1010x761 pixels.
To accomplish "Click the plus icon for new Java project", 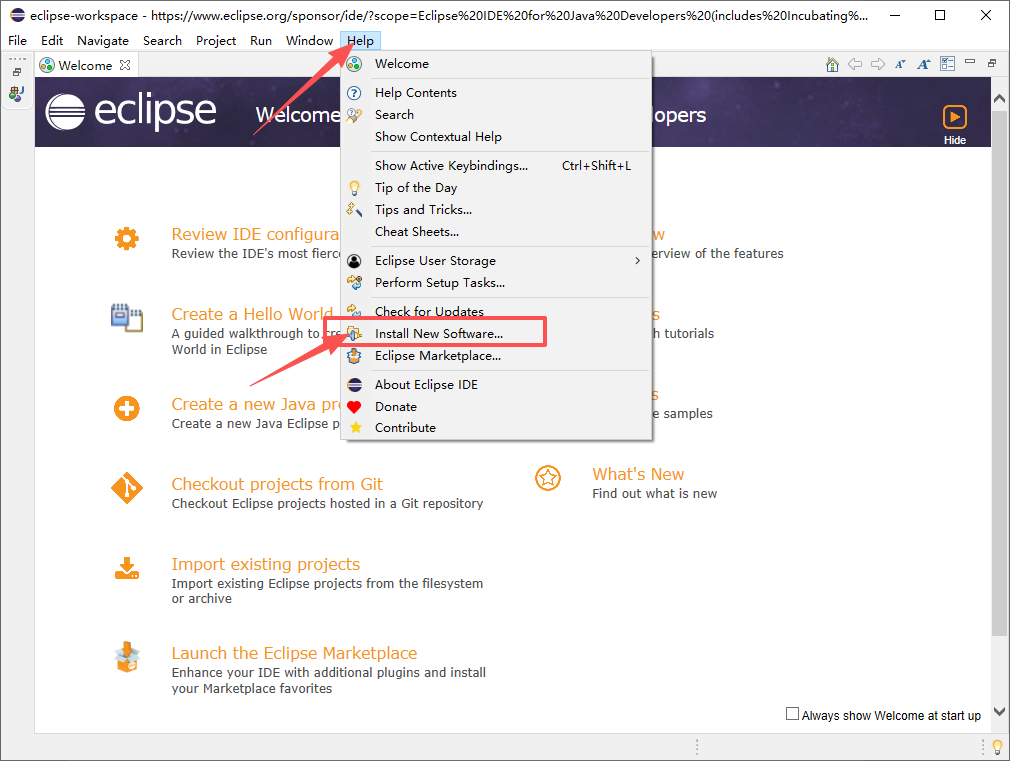I will tap(126, 409).
